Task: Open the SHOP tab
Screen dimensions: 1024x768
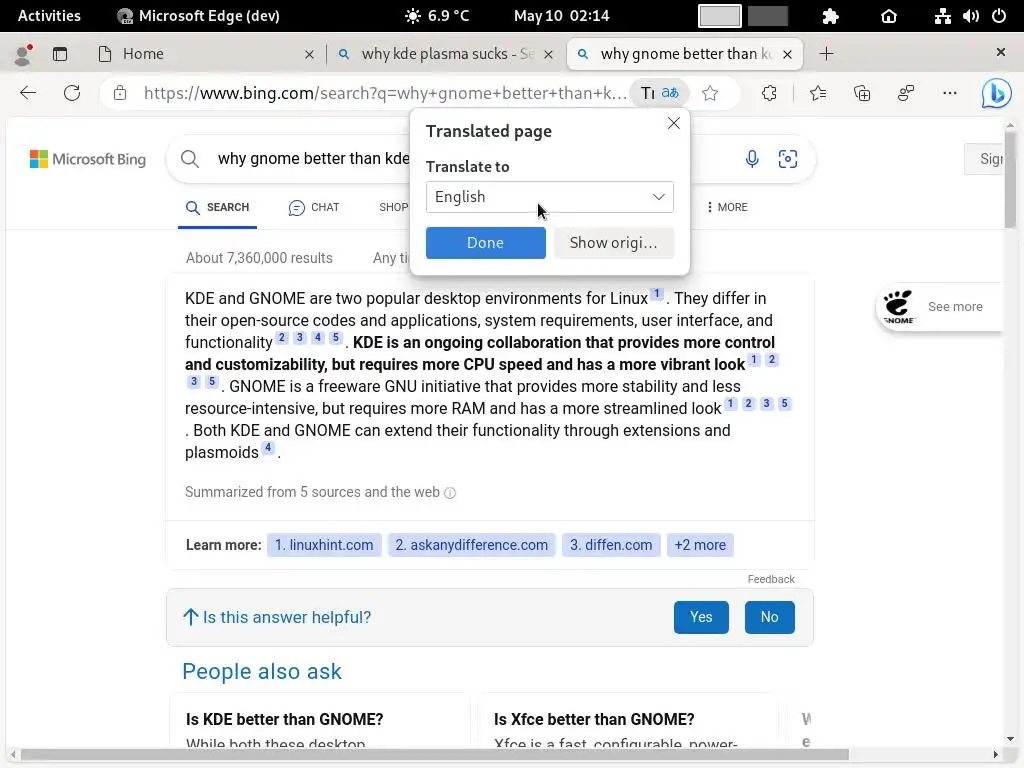Action: click(393, 208)
